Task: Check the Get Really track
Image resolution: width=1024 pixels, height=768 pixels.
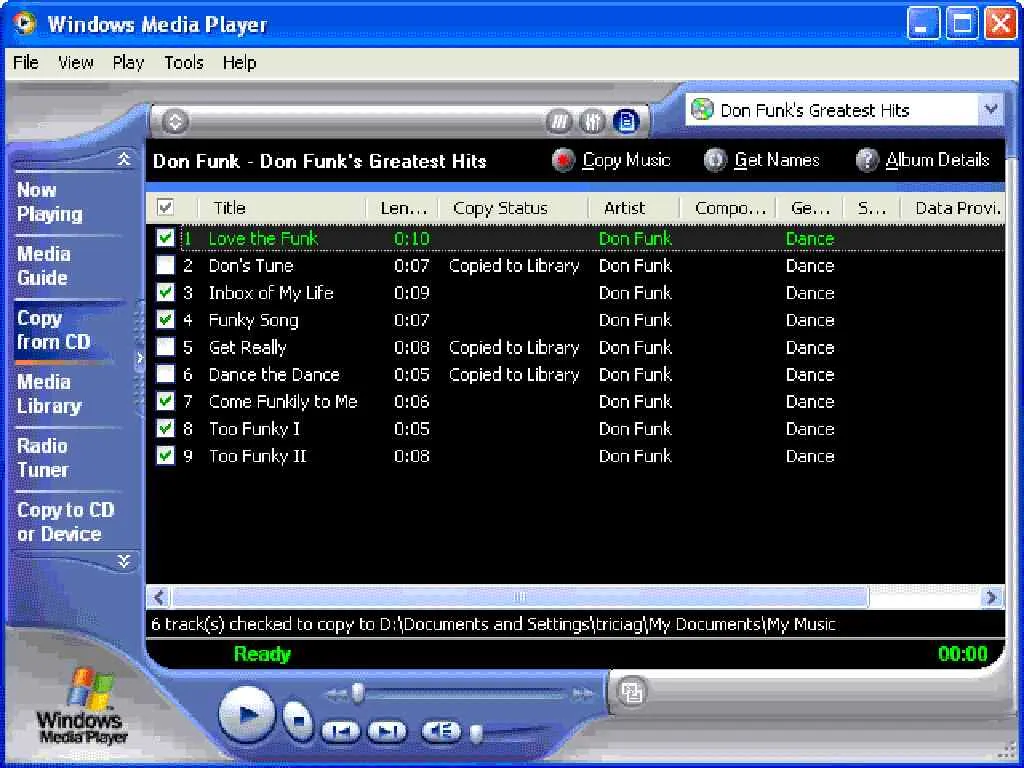Action: (x=166, y=347)
